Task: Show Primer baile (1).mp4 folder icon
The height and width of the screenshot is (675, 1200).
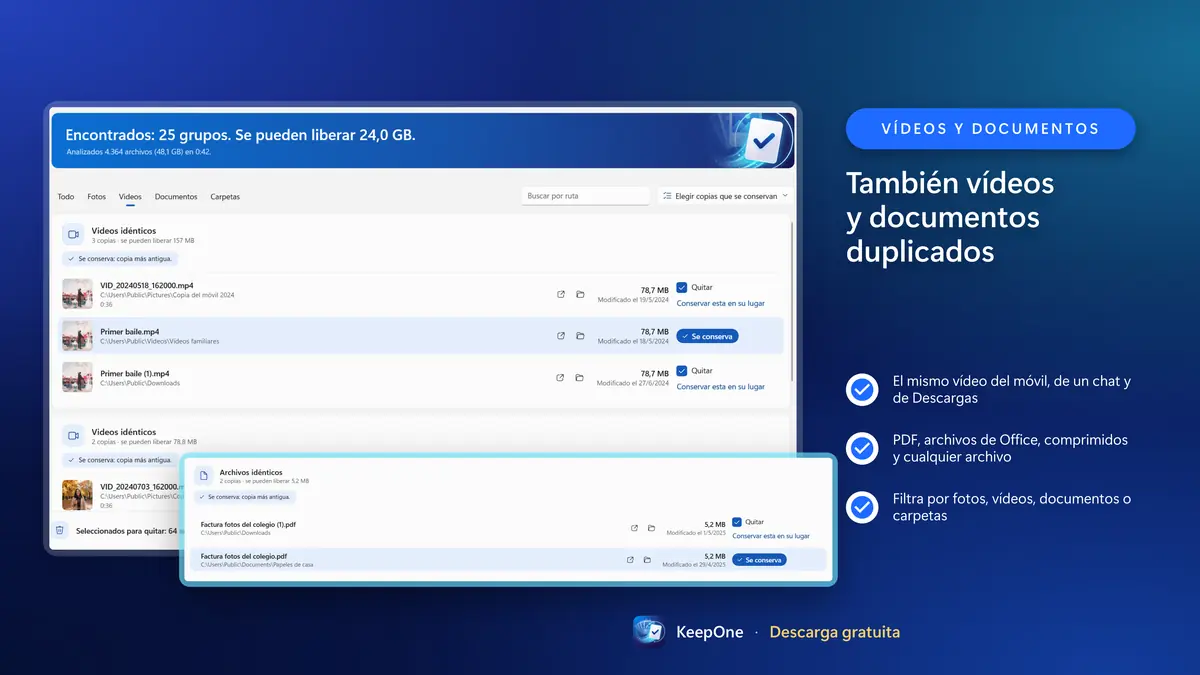Action: (x=580, y=378)
